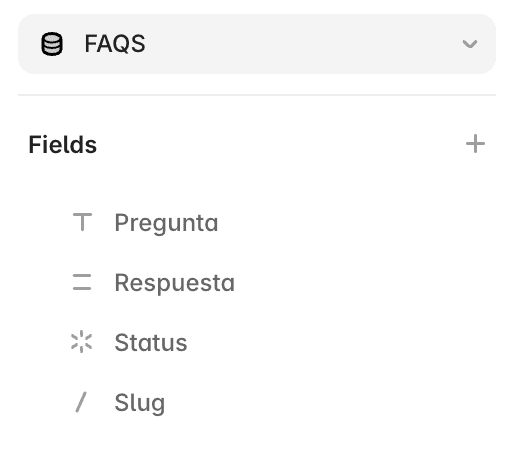514x452 pixels.
Task: Click the spinner-style Status field icon
Action: click(x=82, y=342)
